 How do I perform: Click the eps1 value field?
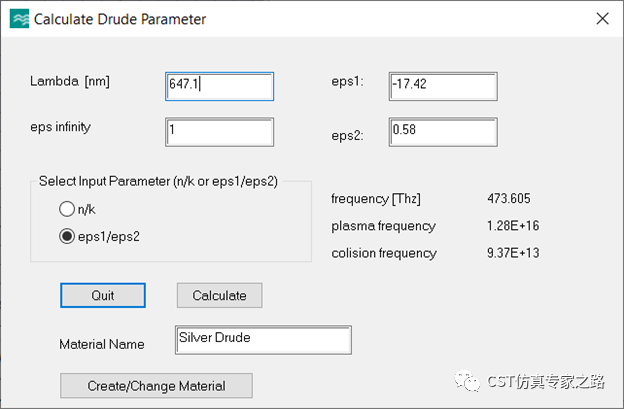(x=443, y=86)
